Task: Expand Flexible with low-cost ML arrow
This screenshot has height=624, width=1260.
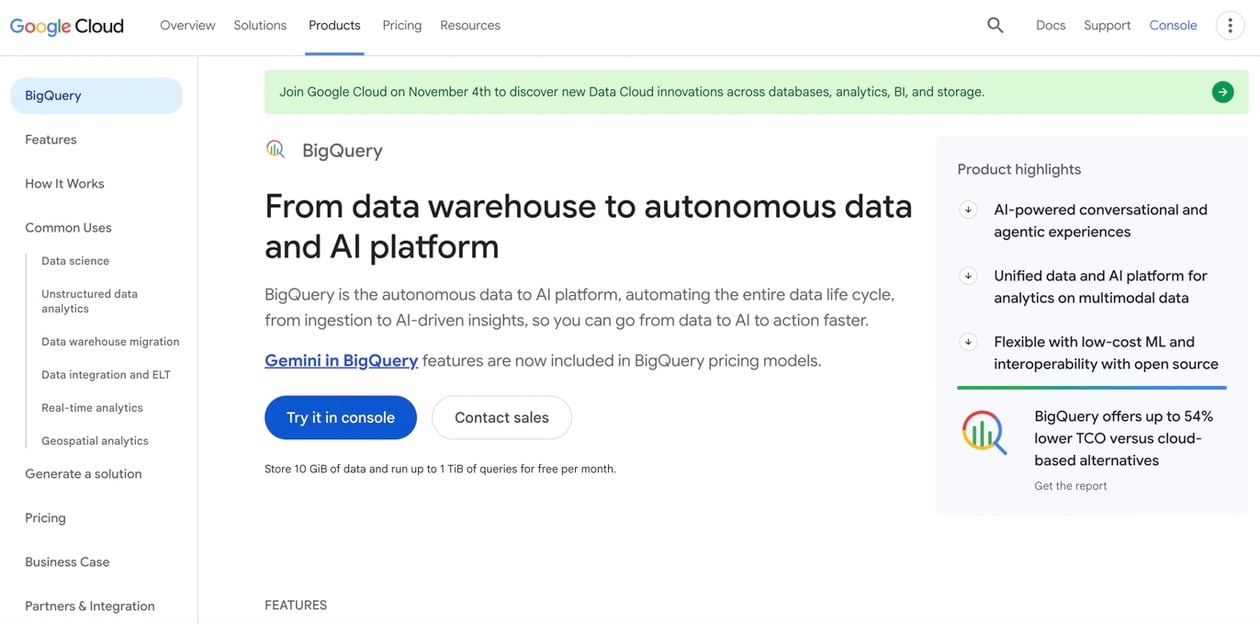Action: click(x=967, y=342)
